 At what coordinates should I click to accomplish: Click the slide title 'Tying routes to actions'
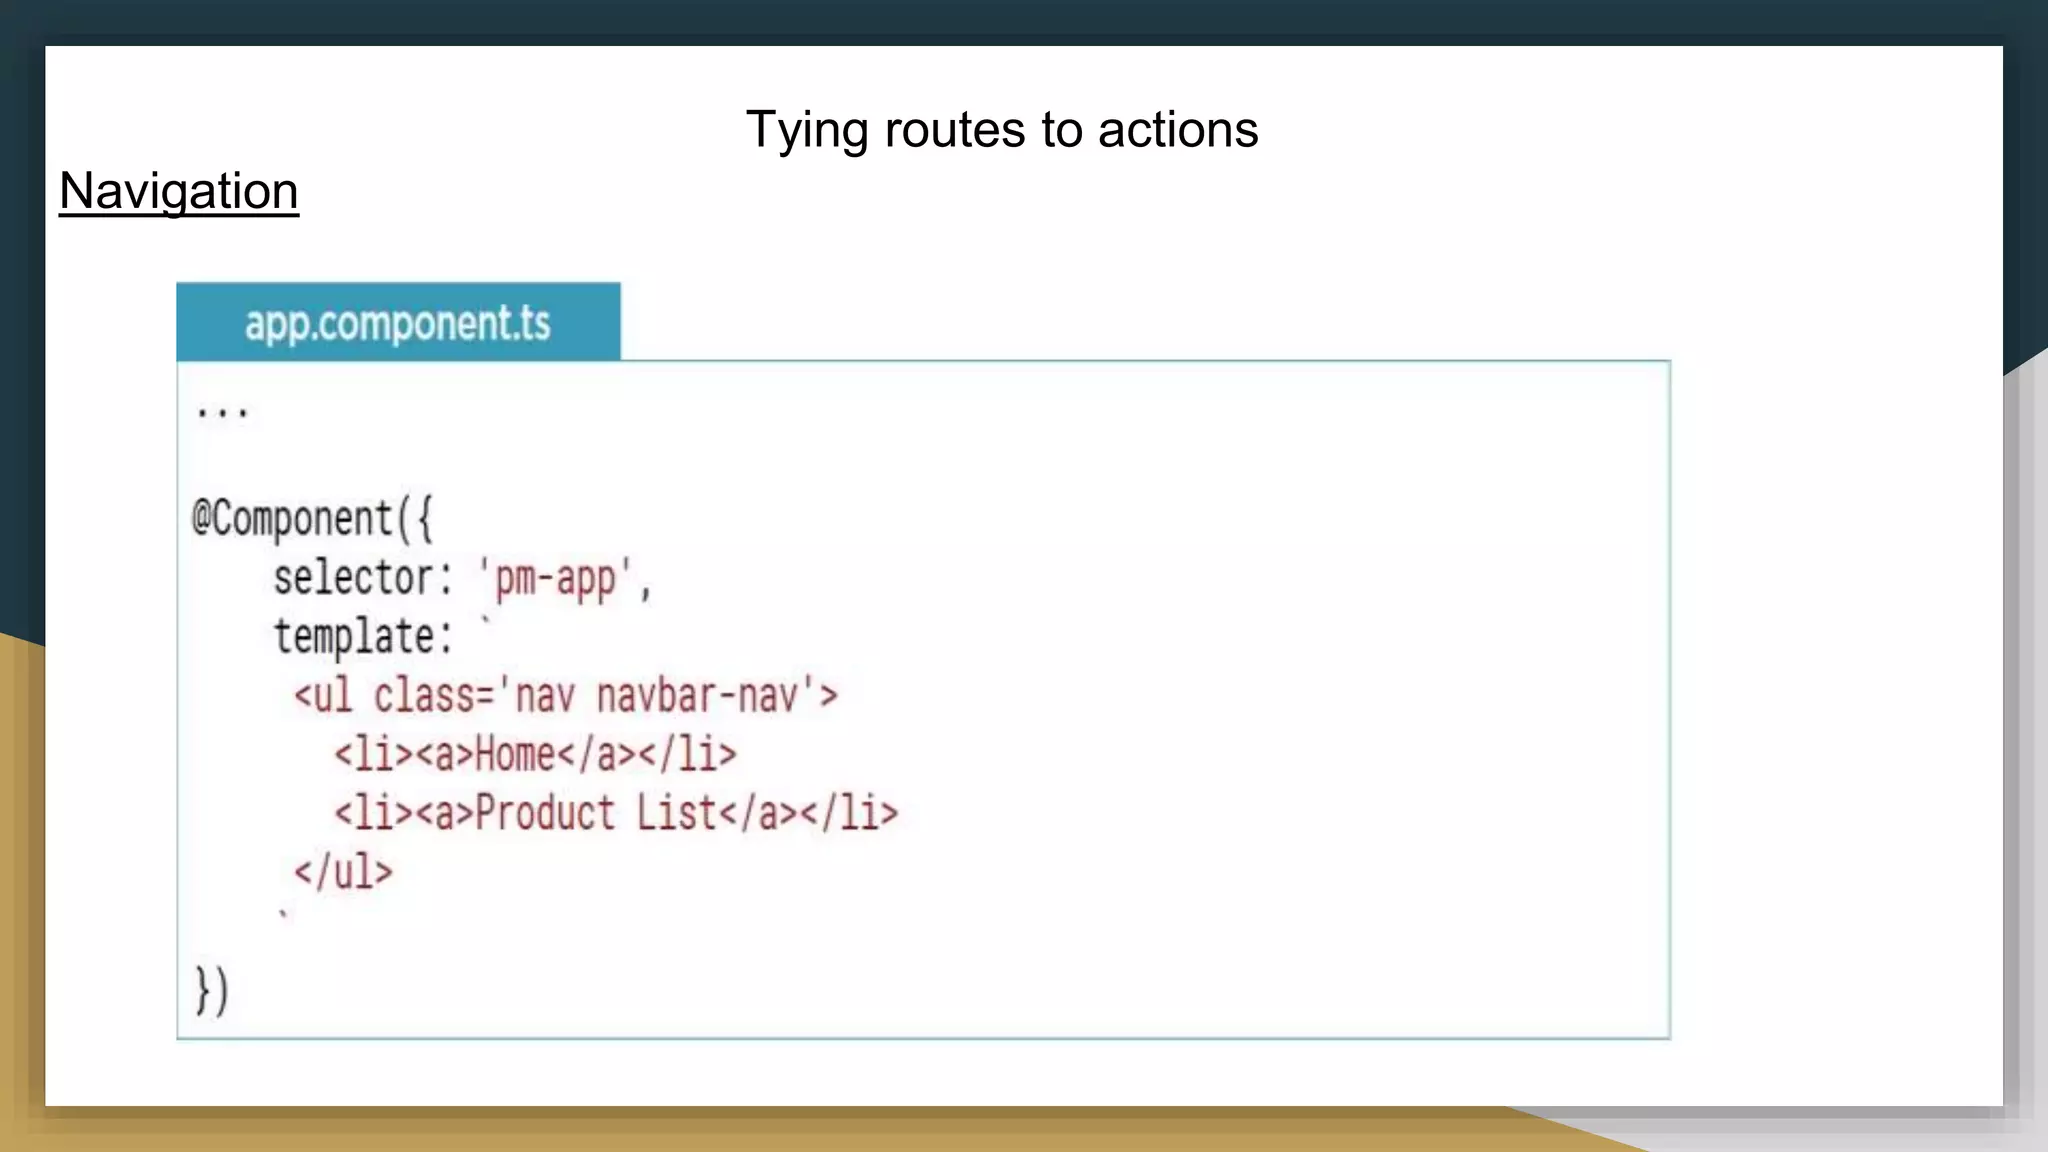(1002, 130)
